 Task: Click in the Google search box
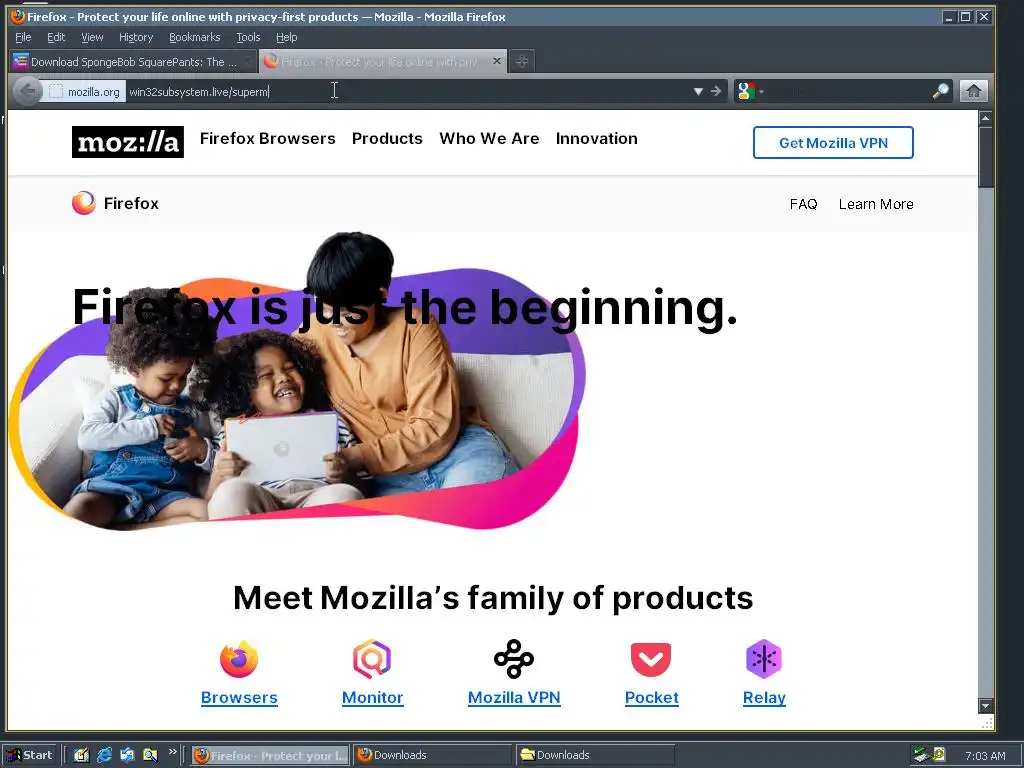[x=849, y=91]
